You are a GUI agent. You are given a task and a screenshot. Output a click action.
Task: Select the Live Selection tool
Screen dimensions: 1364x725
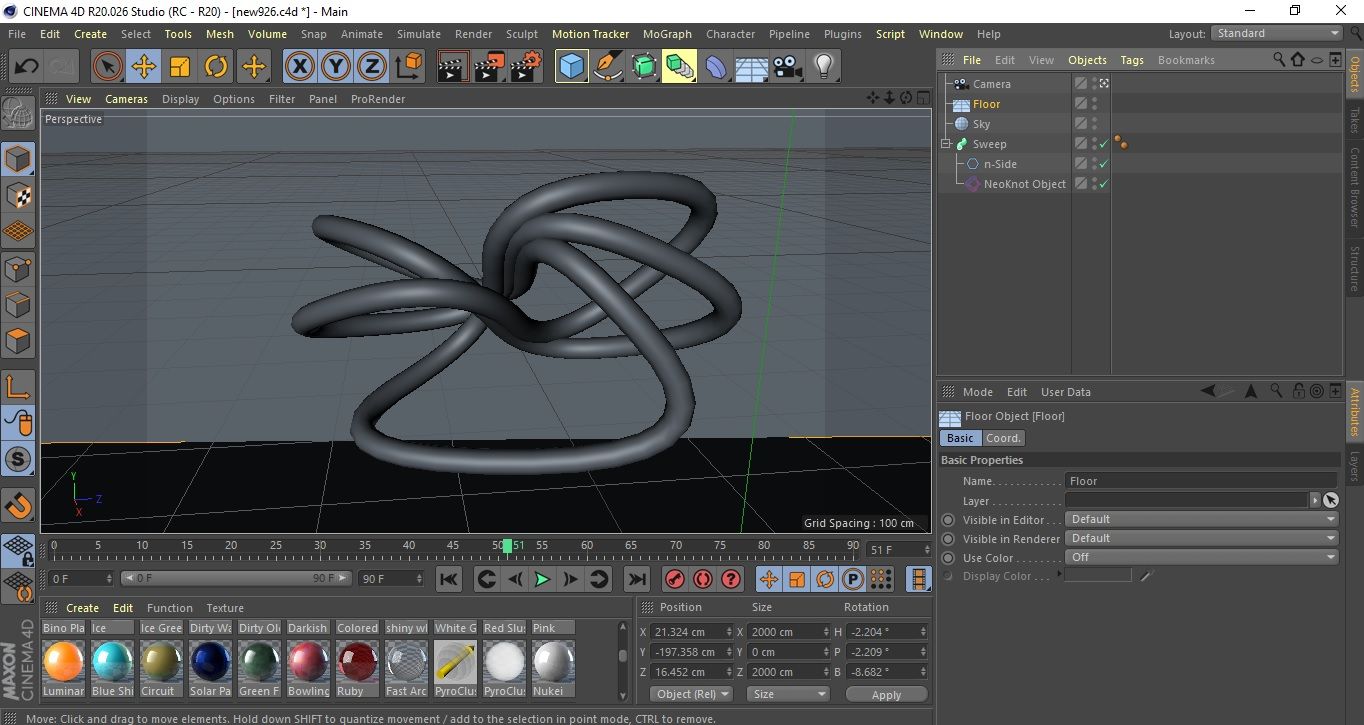click(107, 67)
